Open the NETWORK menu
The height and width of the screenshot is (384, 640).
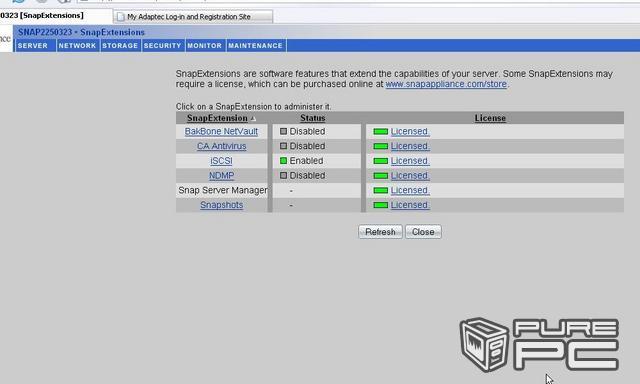click(77, 46)
